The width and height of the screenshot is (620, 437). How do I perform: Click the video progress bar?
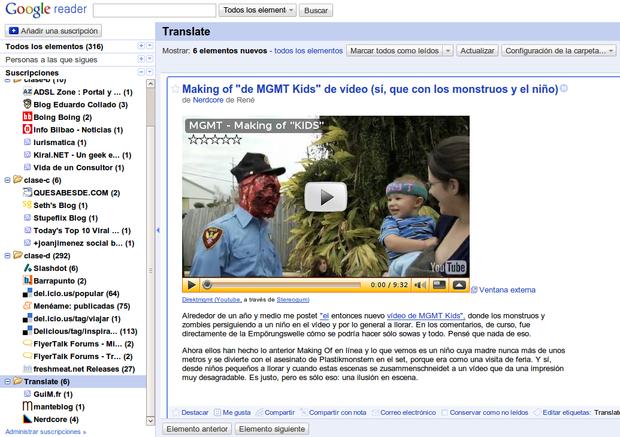[x=284, y=285]
